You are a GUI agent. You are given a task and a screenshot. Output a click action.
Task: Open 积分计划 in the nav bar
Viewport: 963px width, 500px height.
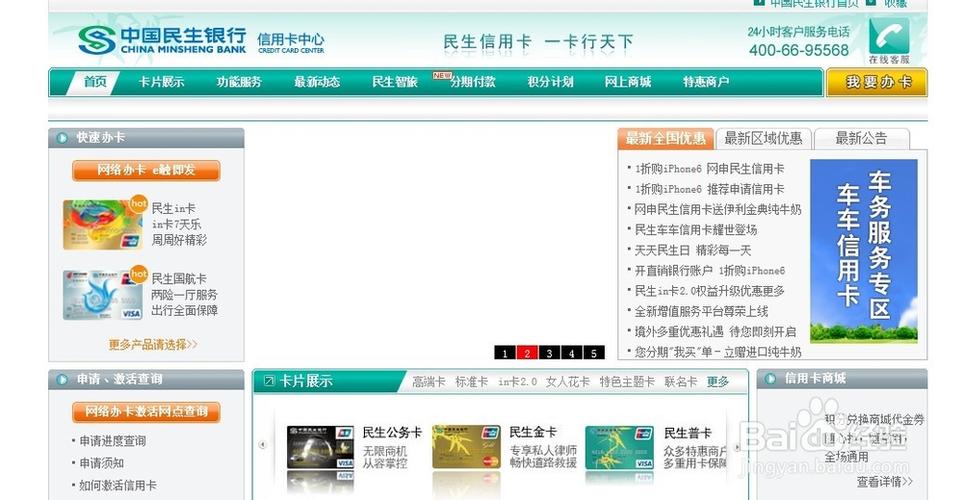point(550,82)
